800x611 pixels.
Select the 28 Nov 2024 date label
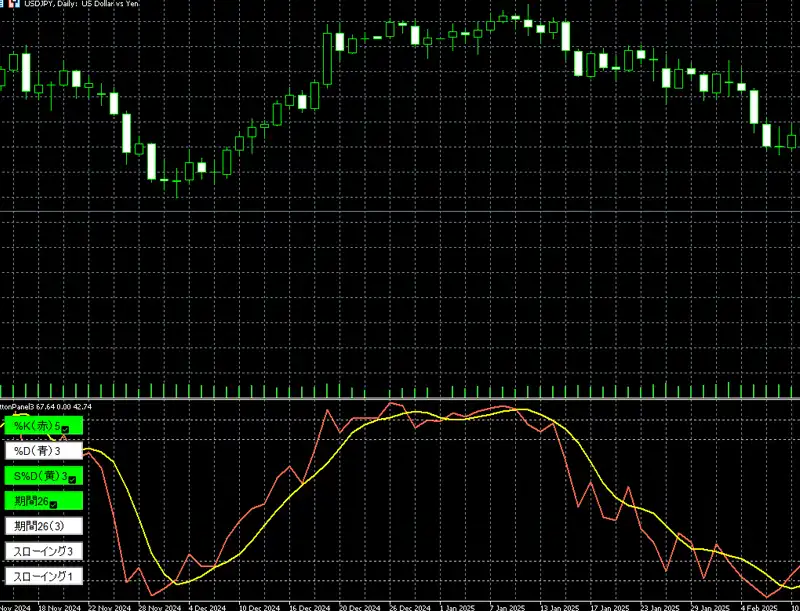[161, 606]
